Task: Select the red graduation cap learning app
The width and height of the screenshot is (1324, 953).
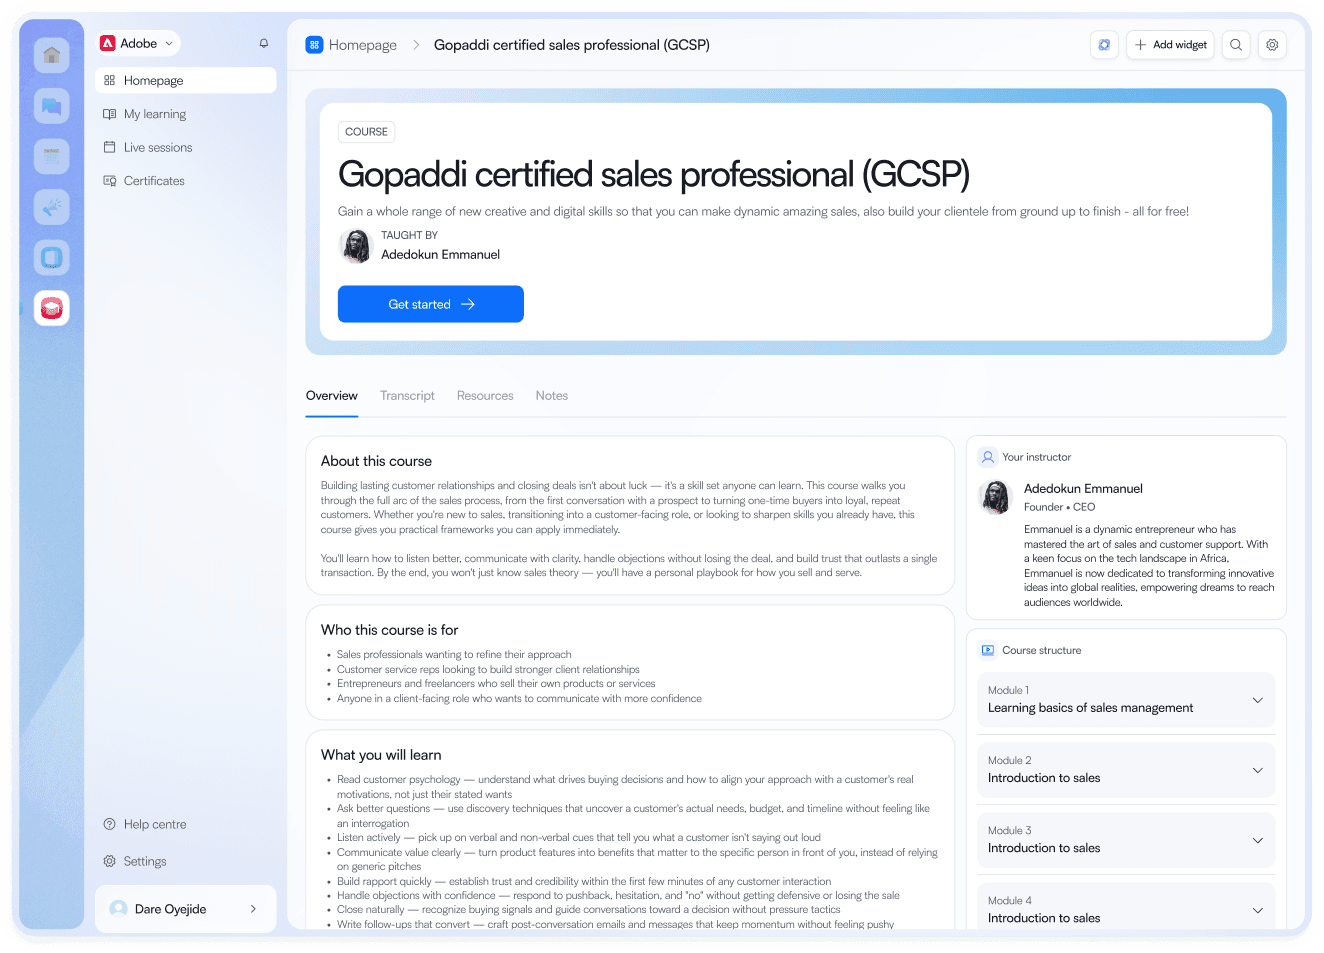Action: 52,308
